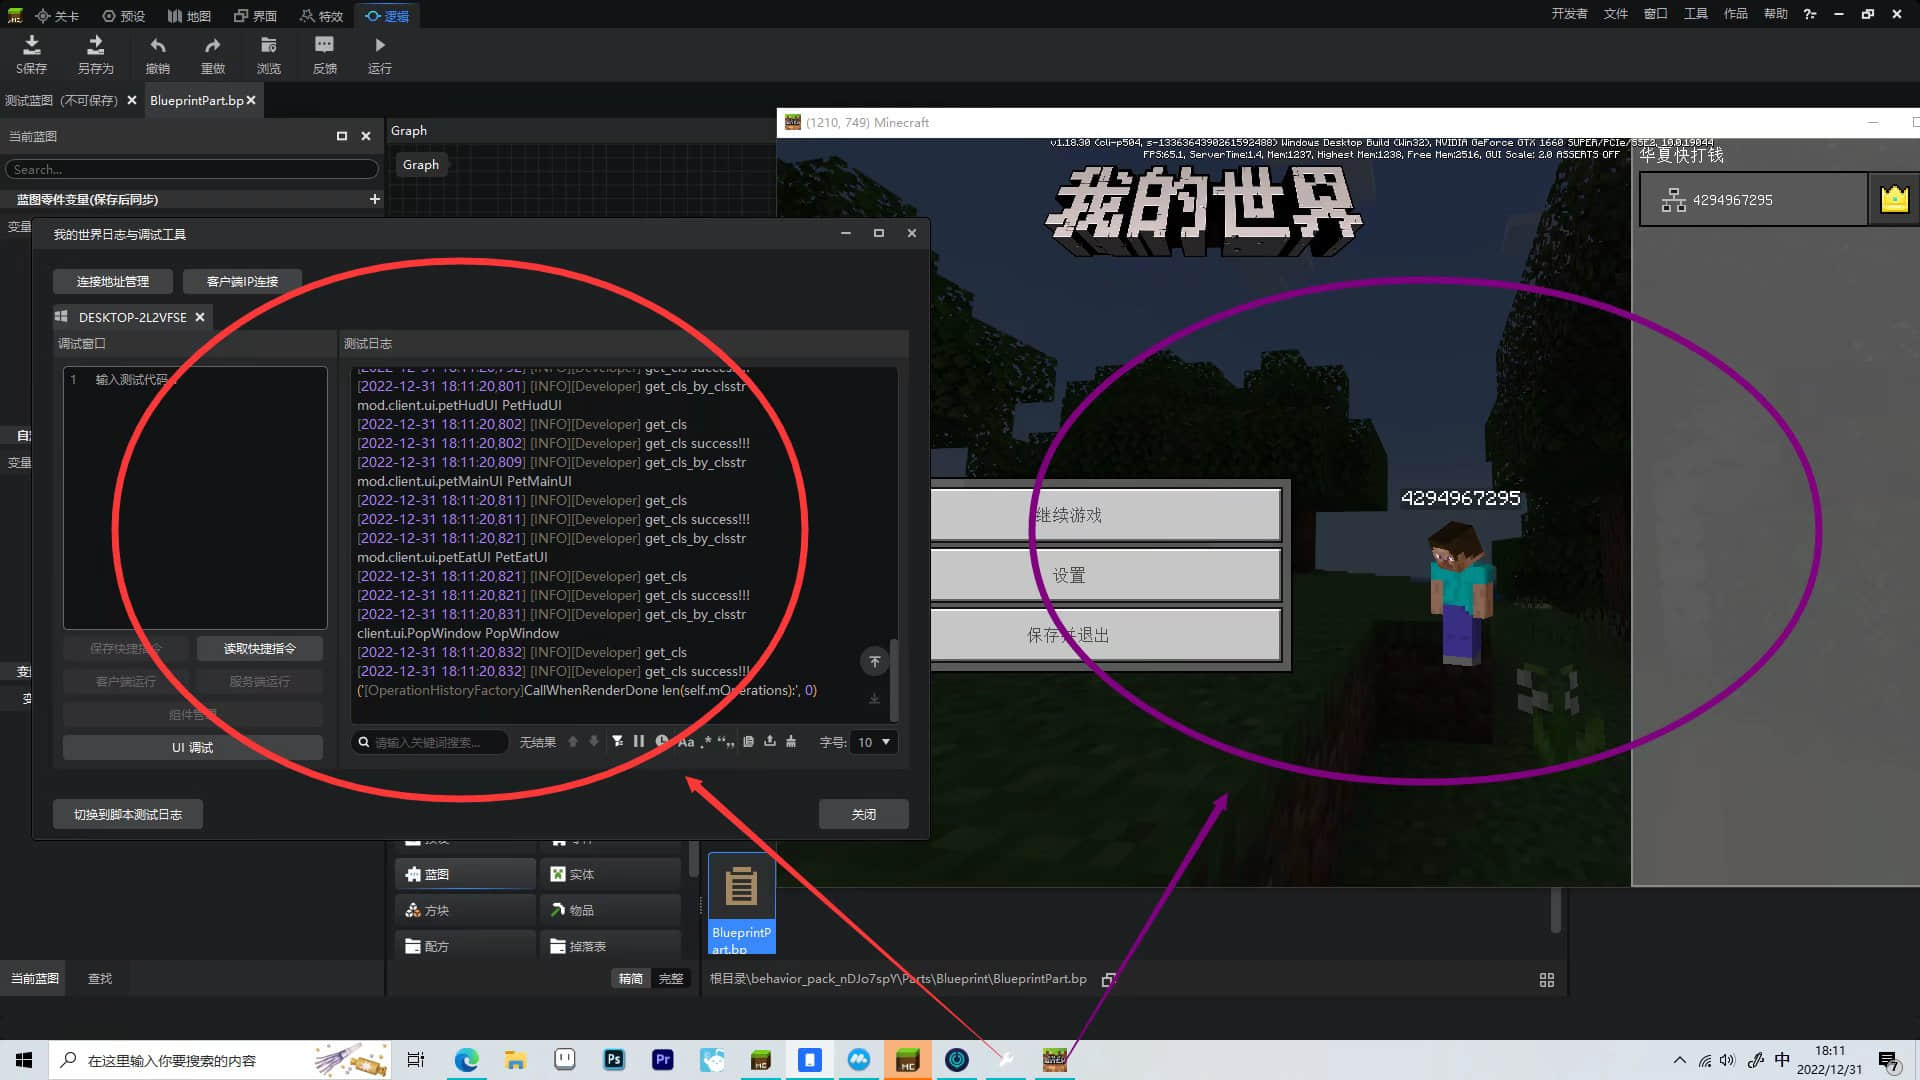This screenshot has width=1920, height=1080.
Task: Select the 掉落表 loot table category
Action: click(x=611, y=946)
